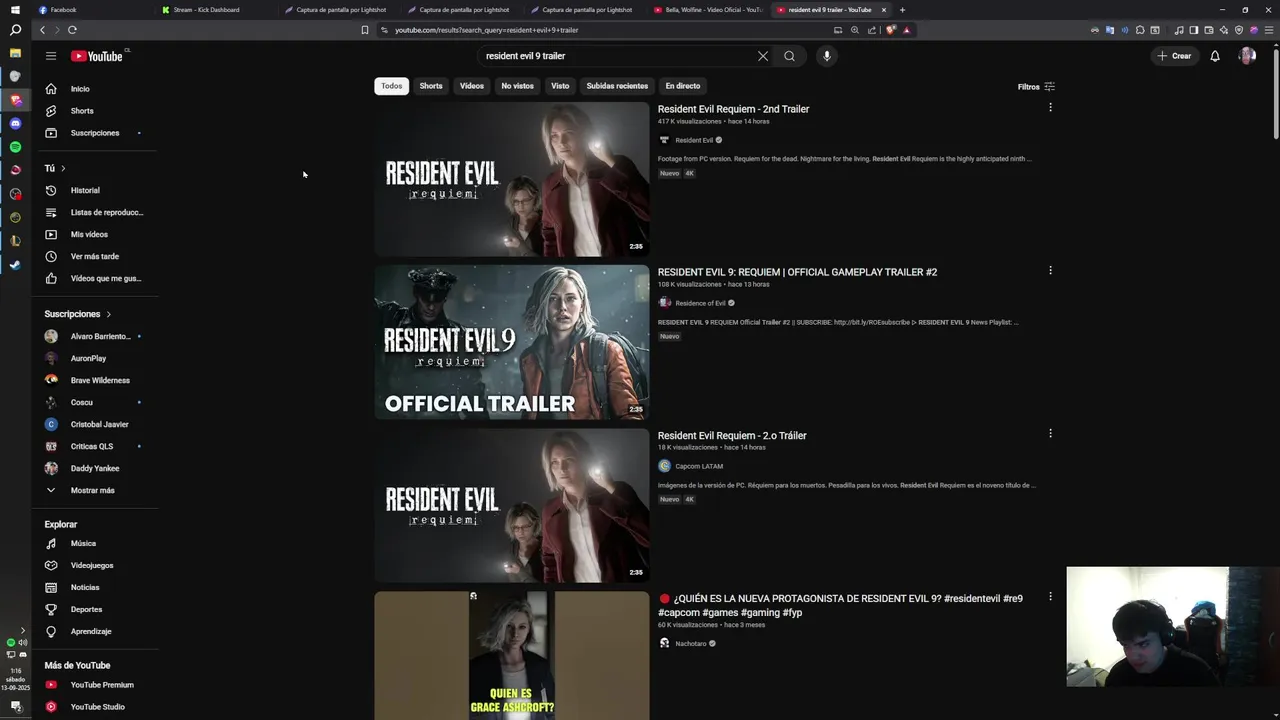The width and height of the screenshot is (1280, 720).
Task: Open options menu for 2.o Tráiler video
Action: (x=1050, y=433)
